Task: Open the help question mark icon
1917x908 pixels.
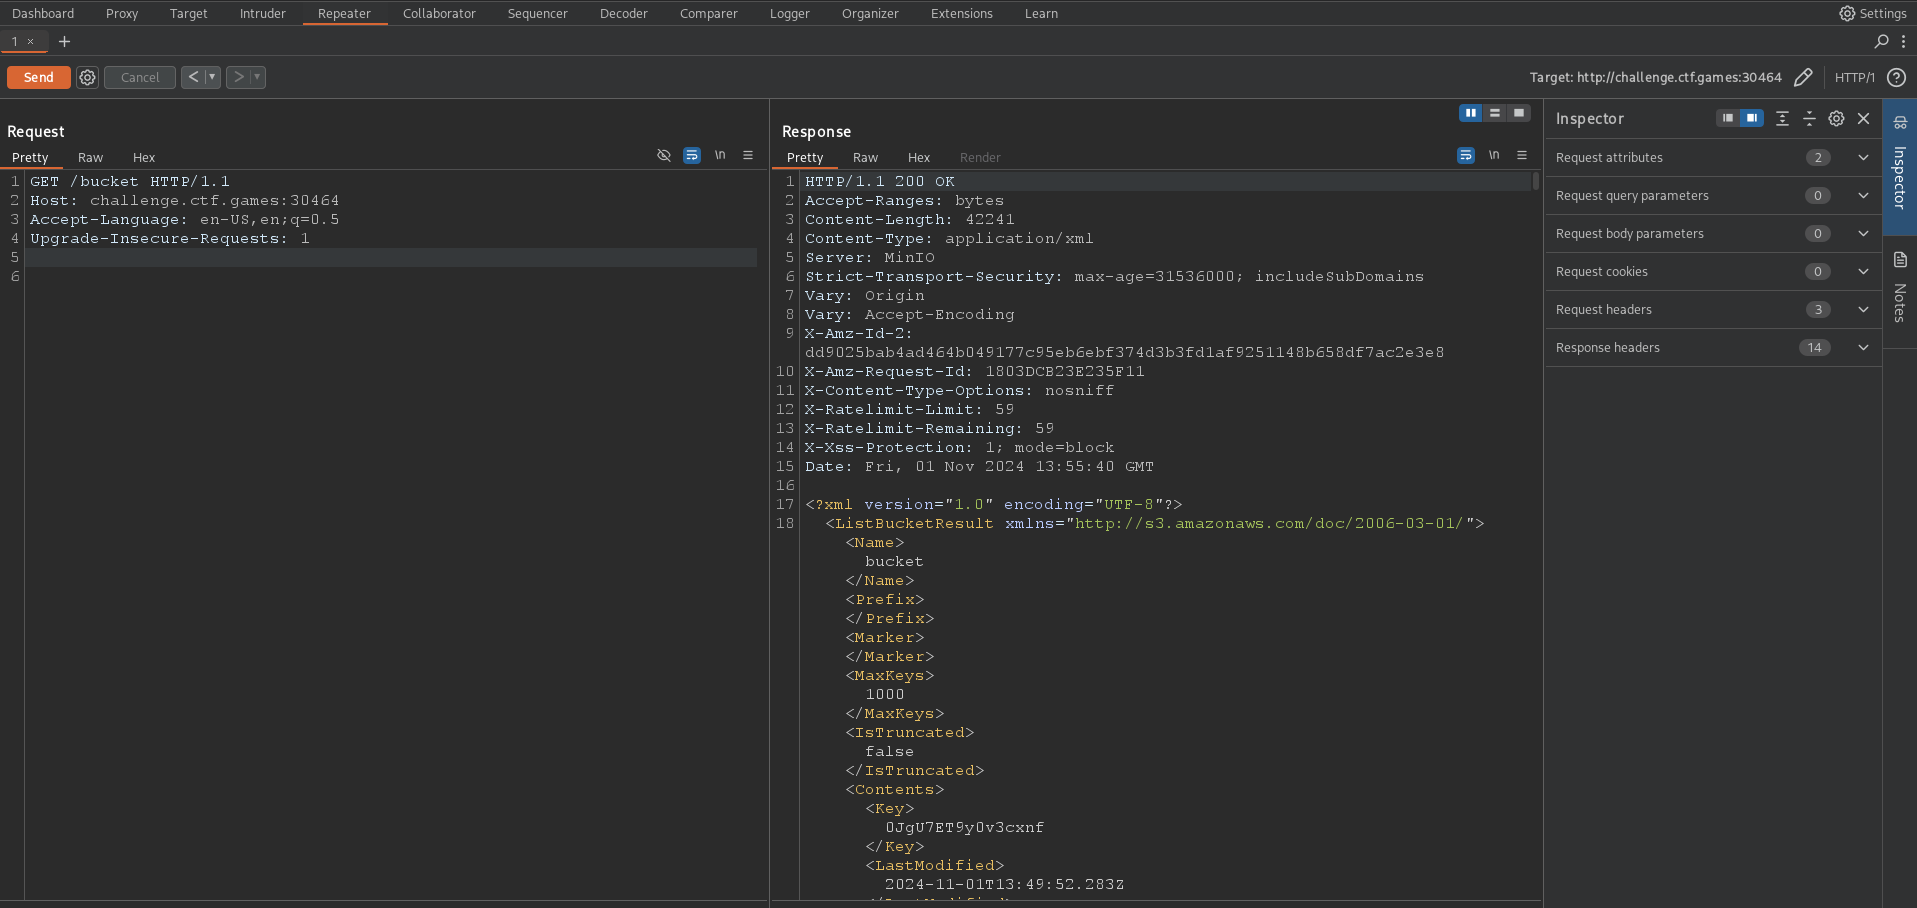Action: pos(1896,77)
